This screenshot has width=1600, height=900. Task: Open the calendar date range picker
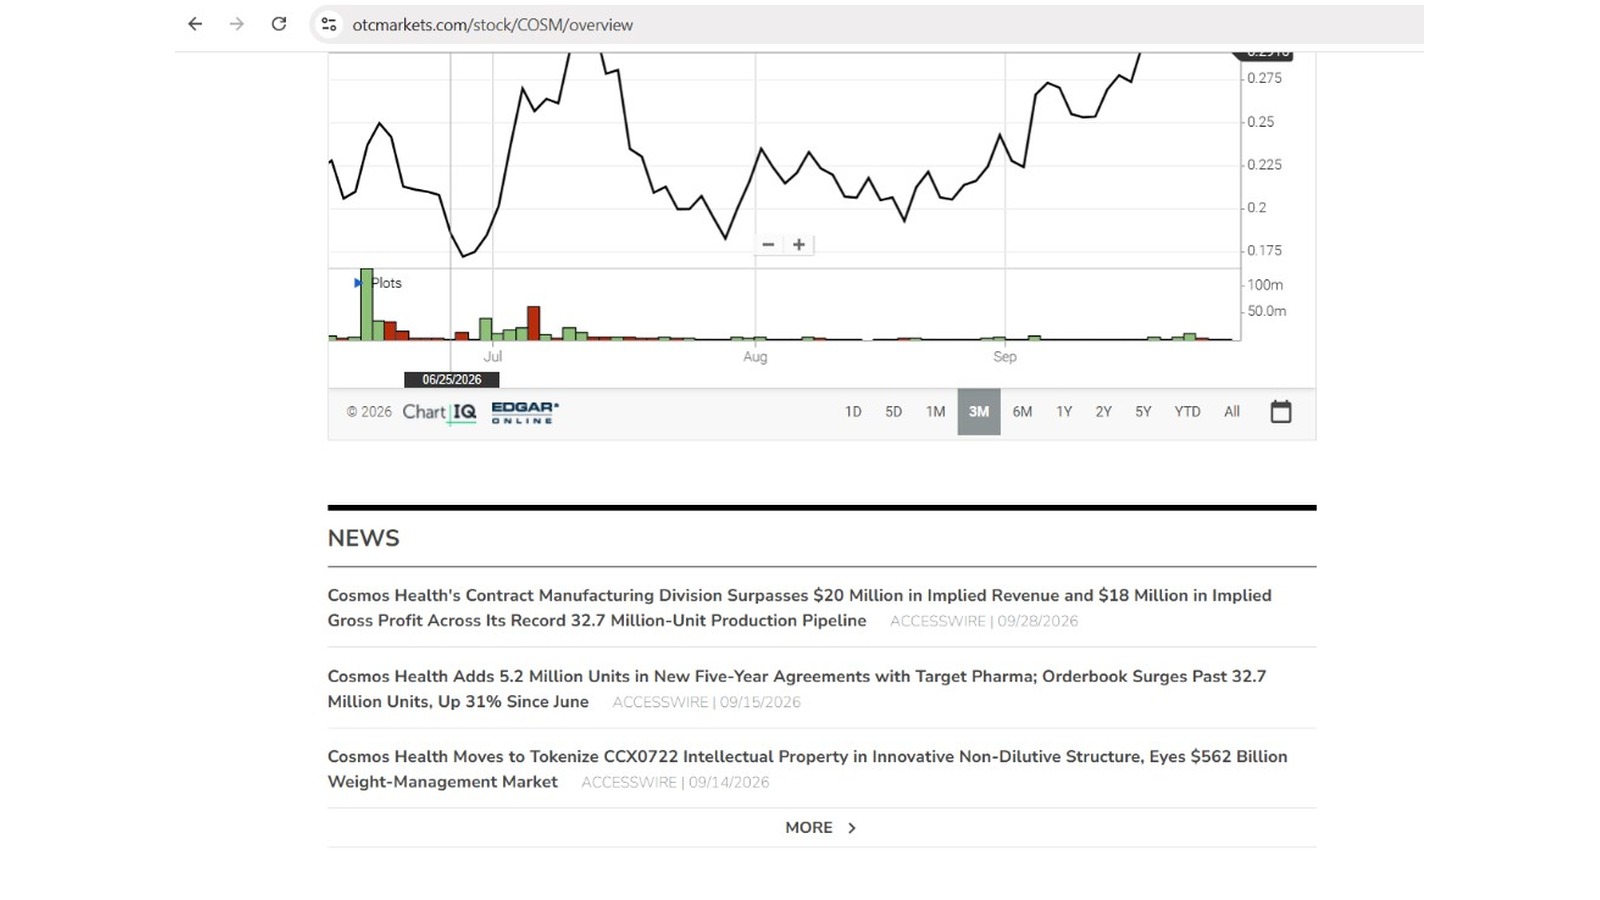click(1281, 411)
